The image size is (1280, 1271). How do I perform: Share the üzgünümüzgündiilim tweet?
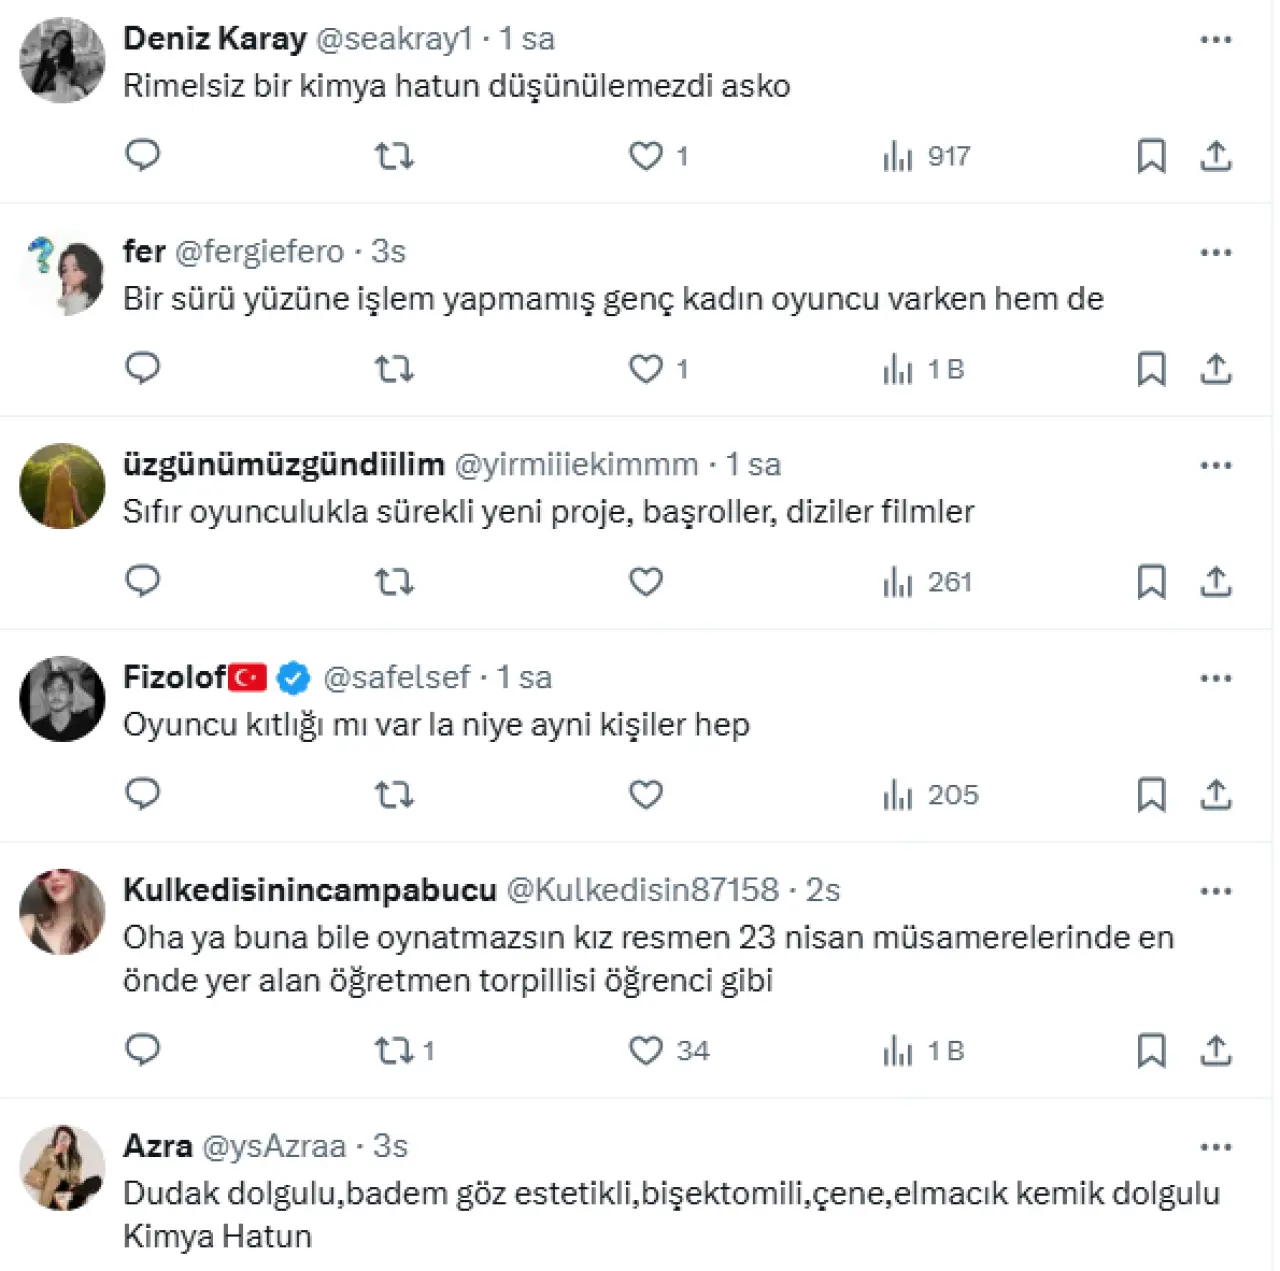click(1215, 581)
